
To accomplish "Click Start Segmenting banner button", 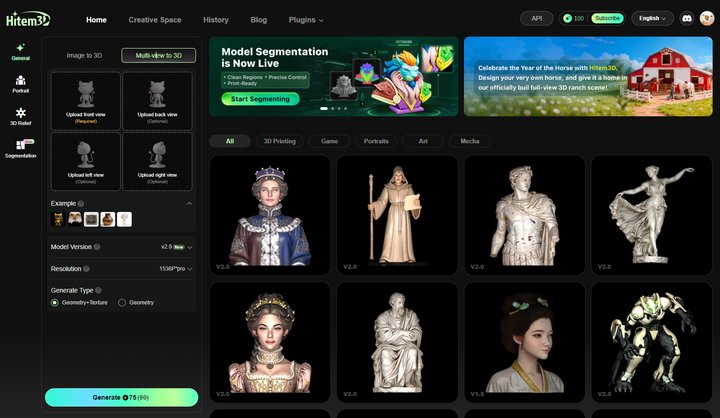I will tap(260, 99).
